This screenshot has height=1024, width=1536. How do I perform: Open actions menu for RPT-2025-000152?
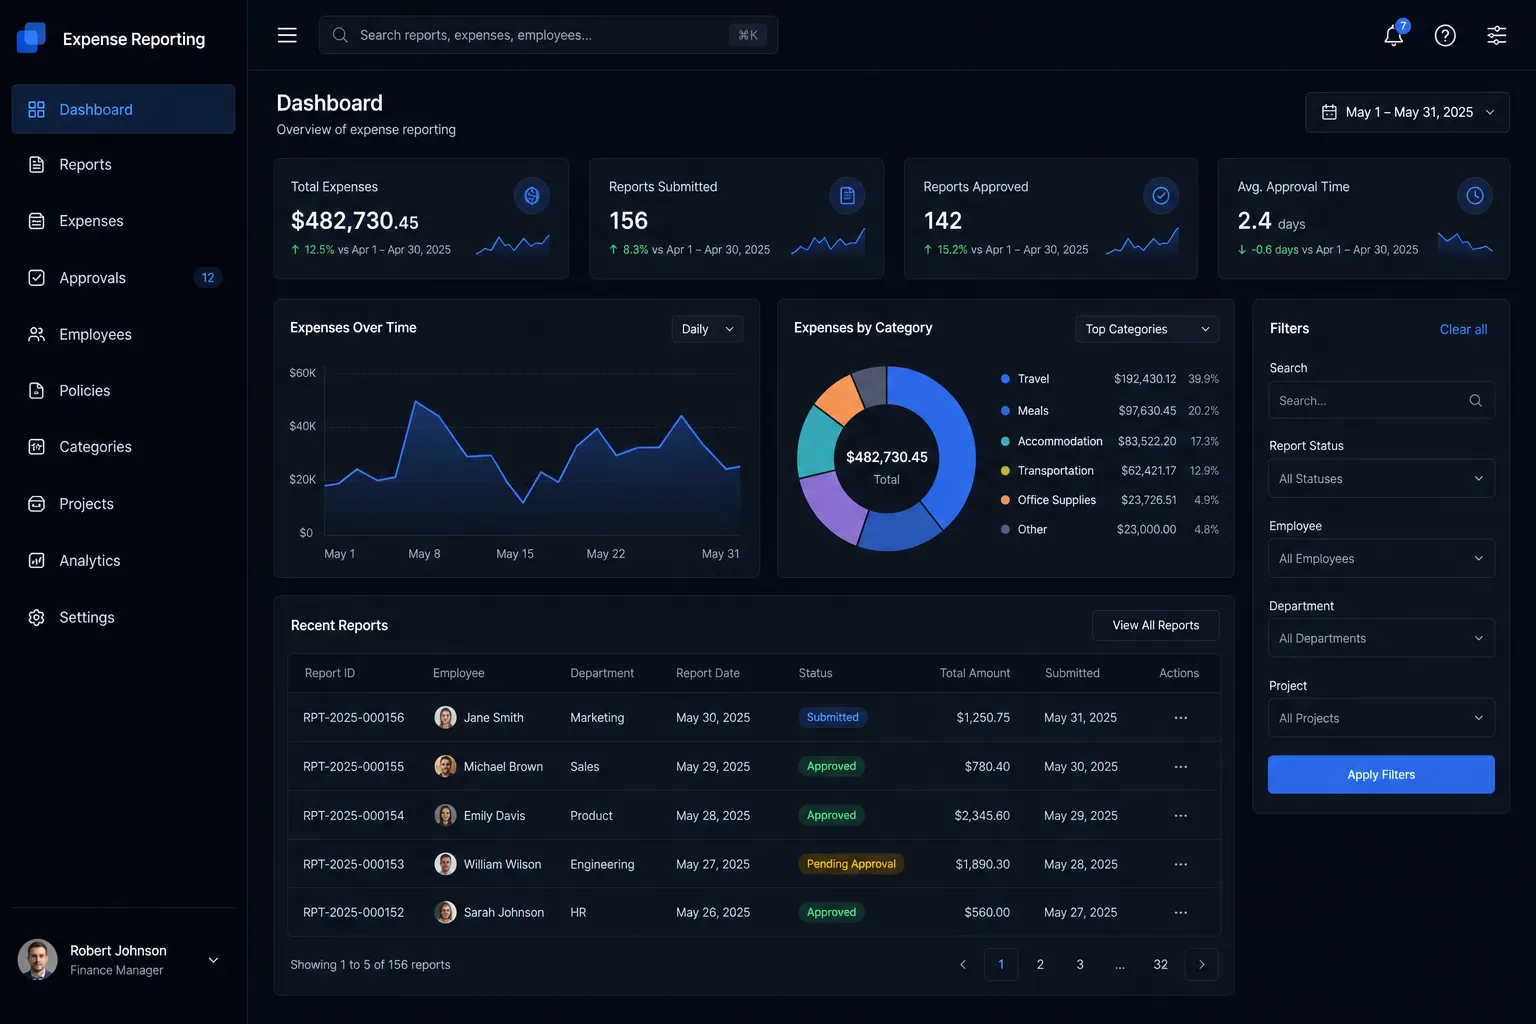(x=1181, y=913)
